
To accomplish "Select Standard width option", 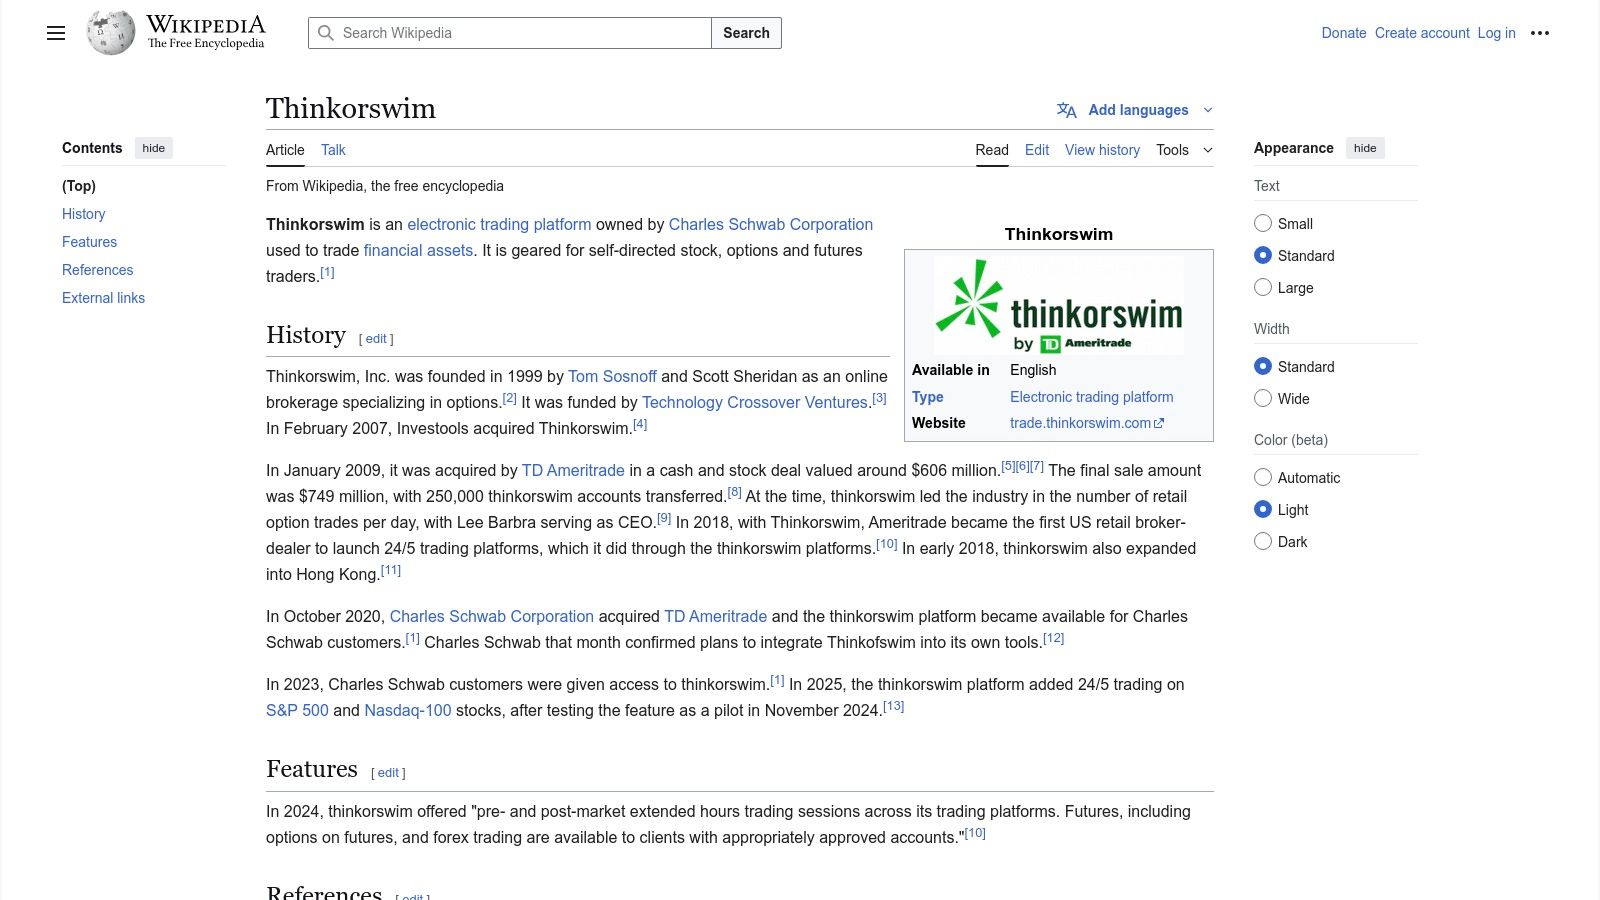I will click(1263, 366).
